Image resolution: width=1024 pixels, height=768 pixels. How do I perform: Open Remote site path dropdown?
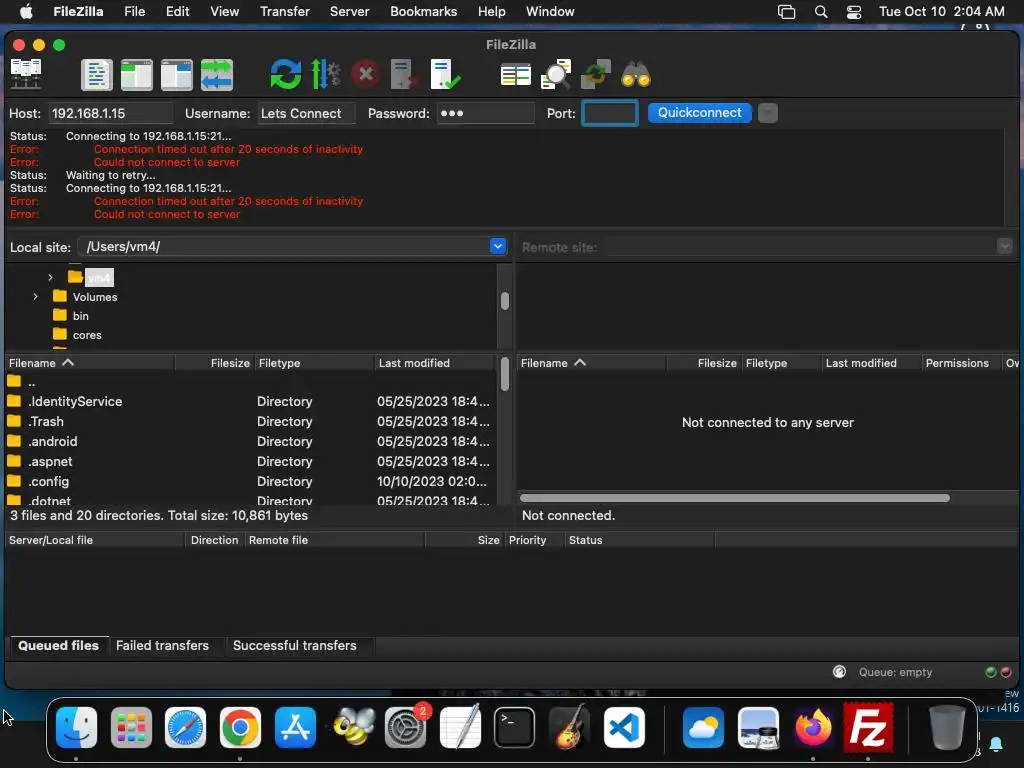[1004, 246]
